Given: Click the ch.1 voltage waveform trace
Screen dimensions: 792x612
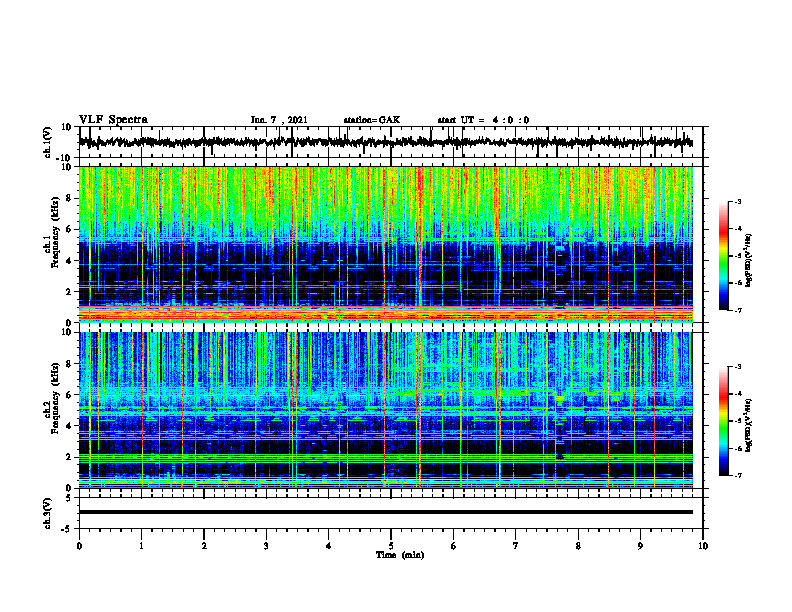Looking at the screenshot, I should (386, 142).
